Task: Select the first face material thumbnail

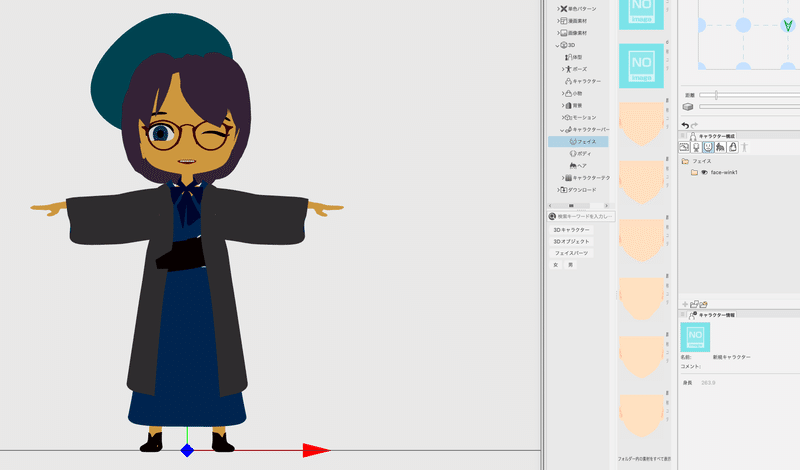Action: 641,124
